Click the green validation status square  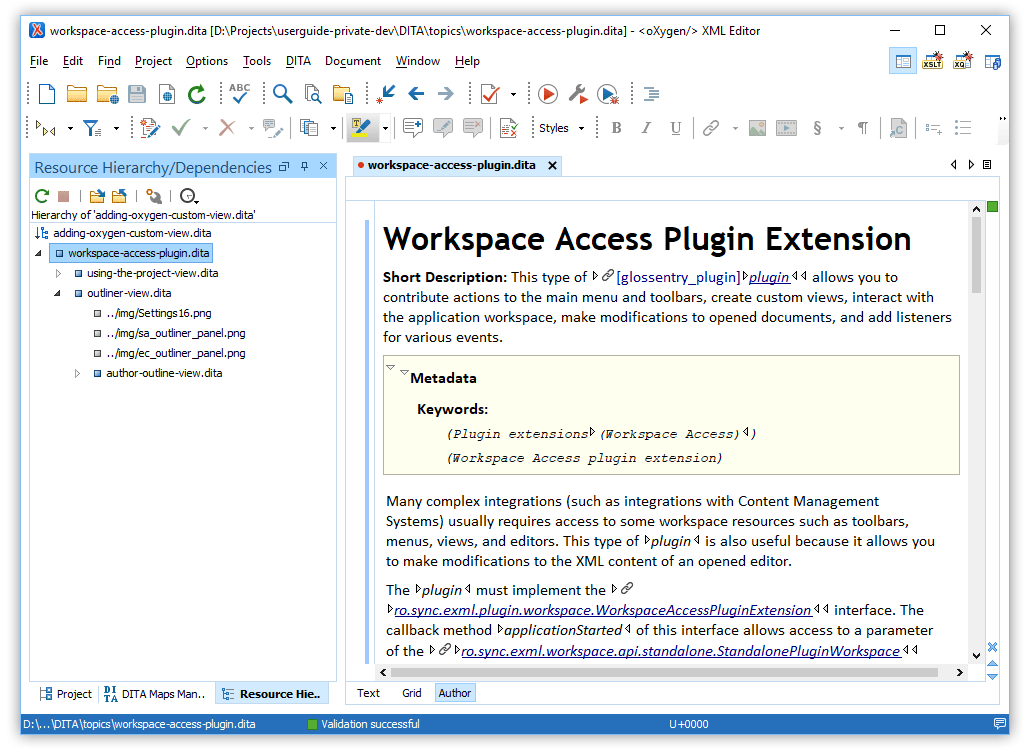click(993, 207)
